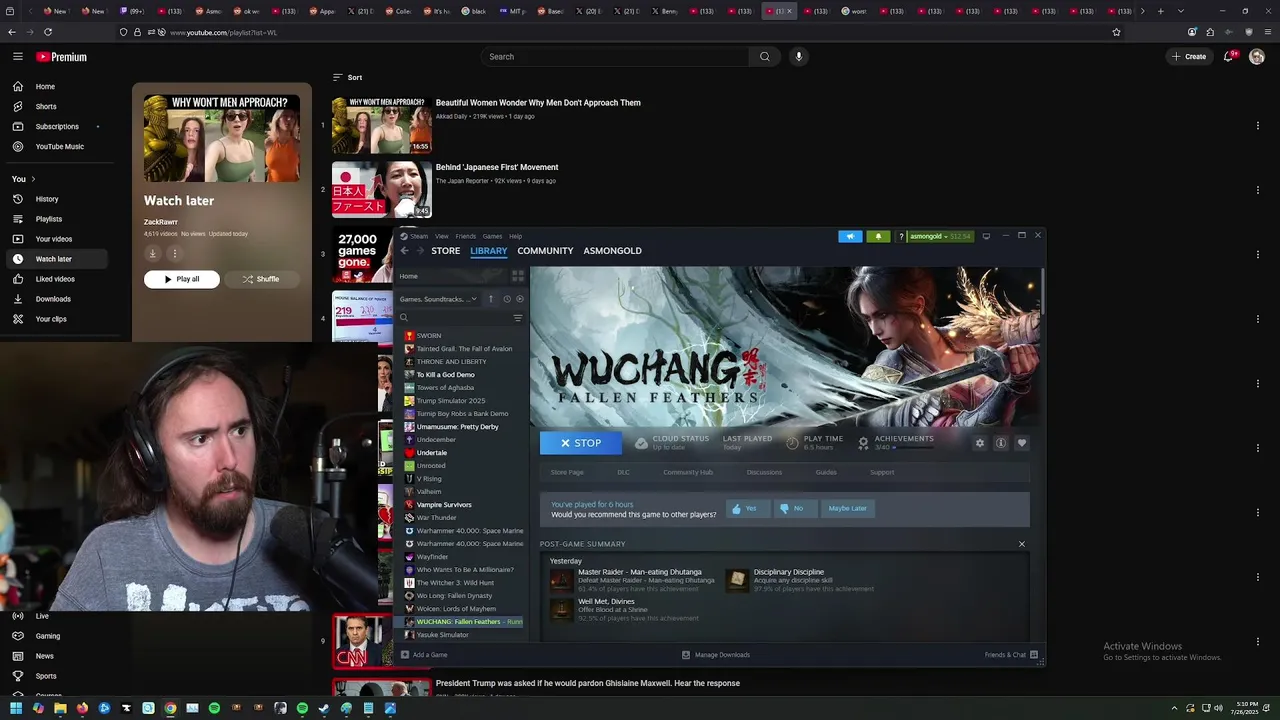Screen dimensions: 1280x720
Task: Switch Steam library to grid collections view
Action: point(518,276)
